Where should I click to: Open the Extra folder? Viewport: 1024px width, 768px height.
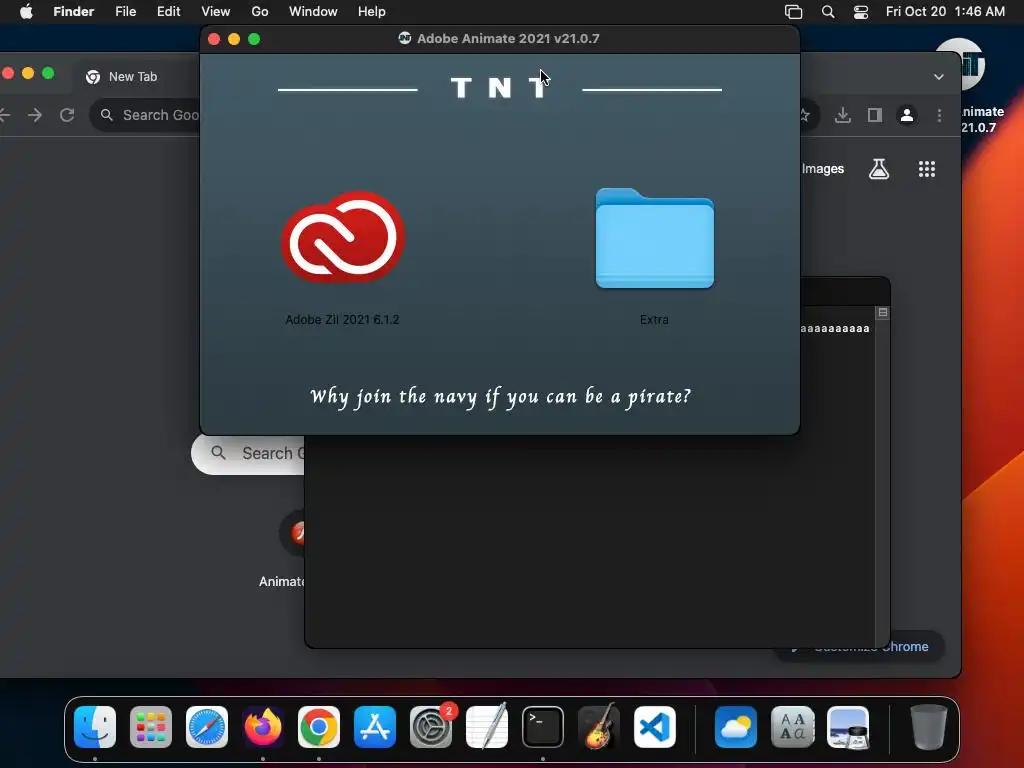(654, 238)
